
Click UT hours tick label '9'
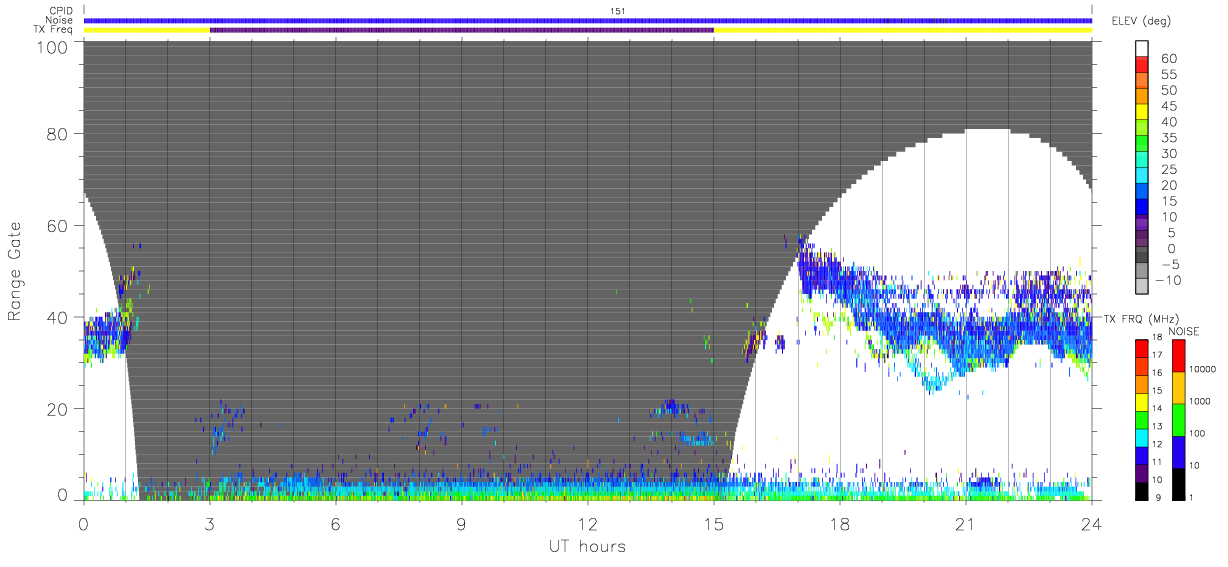[x=462, y=523]
